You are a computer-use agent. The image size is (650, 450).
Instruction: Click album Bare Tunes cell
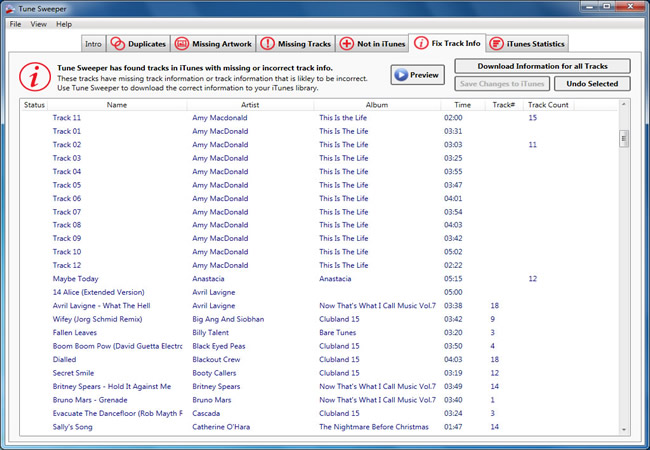click(x=337, y=332)
